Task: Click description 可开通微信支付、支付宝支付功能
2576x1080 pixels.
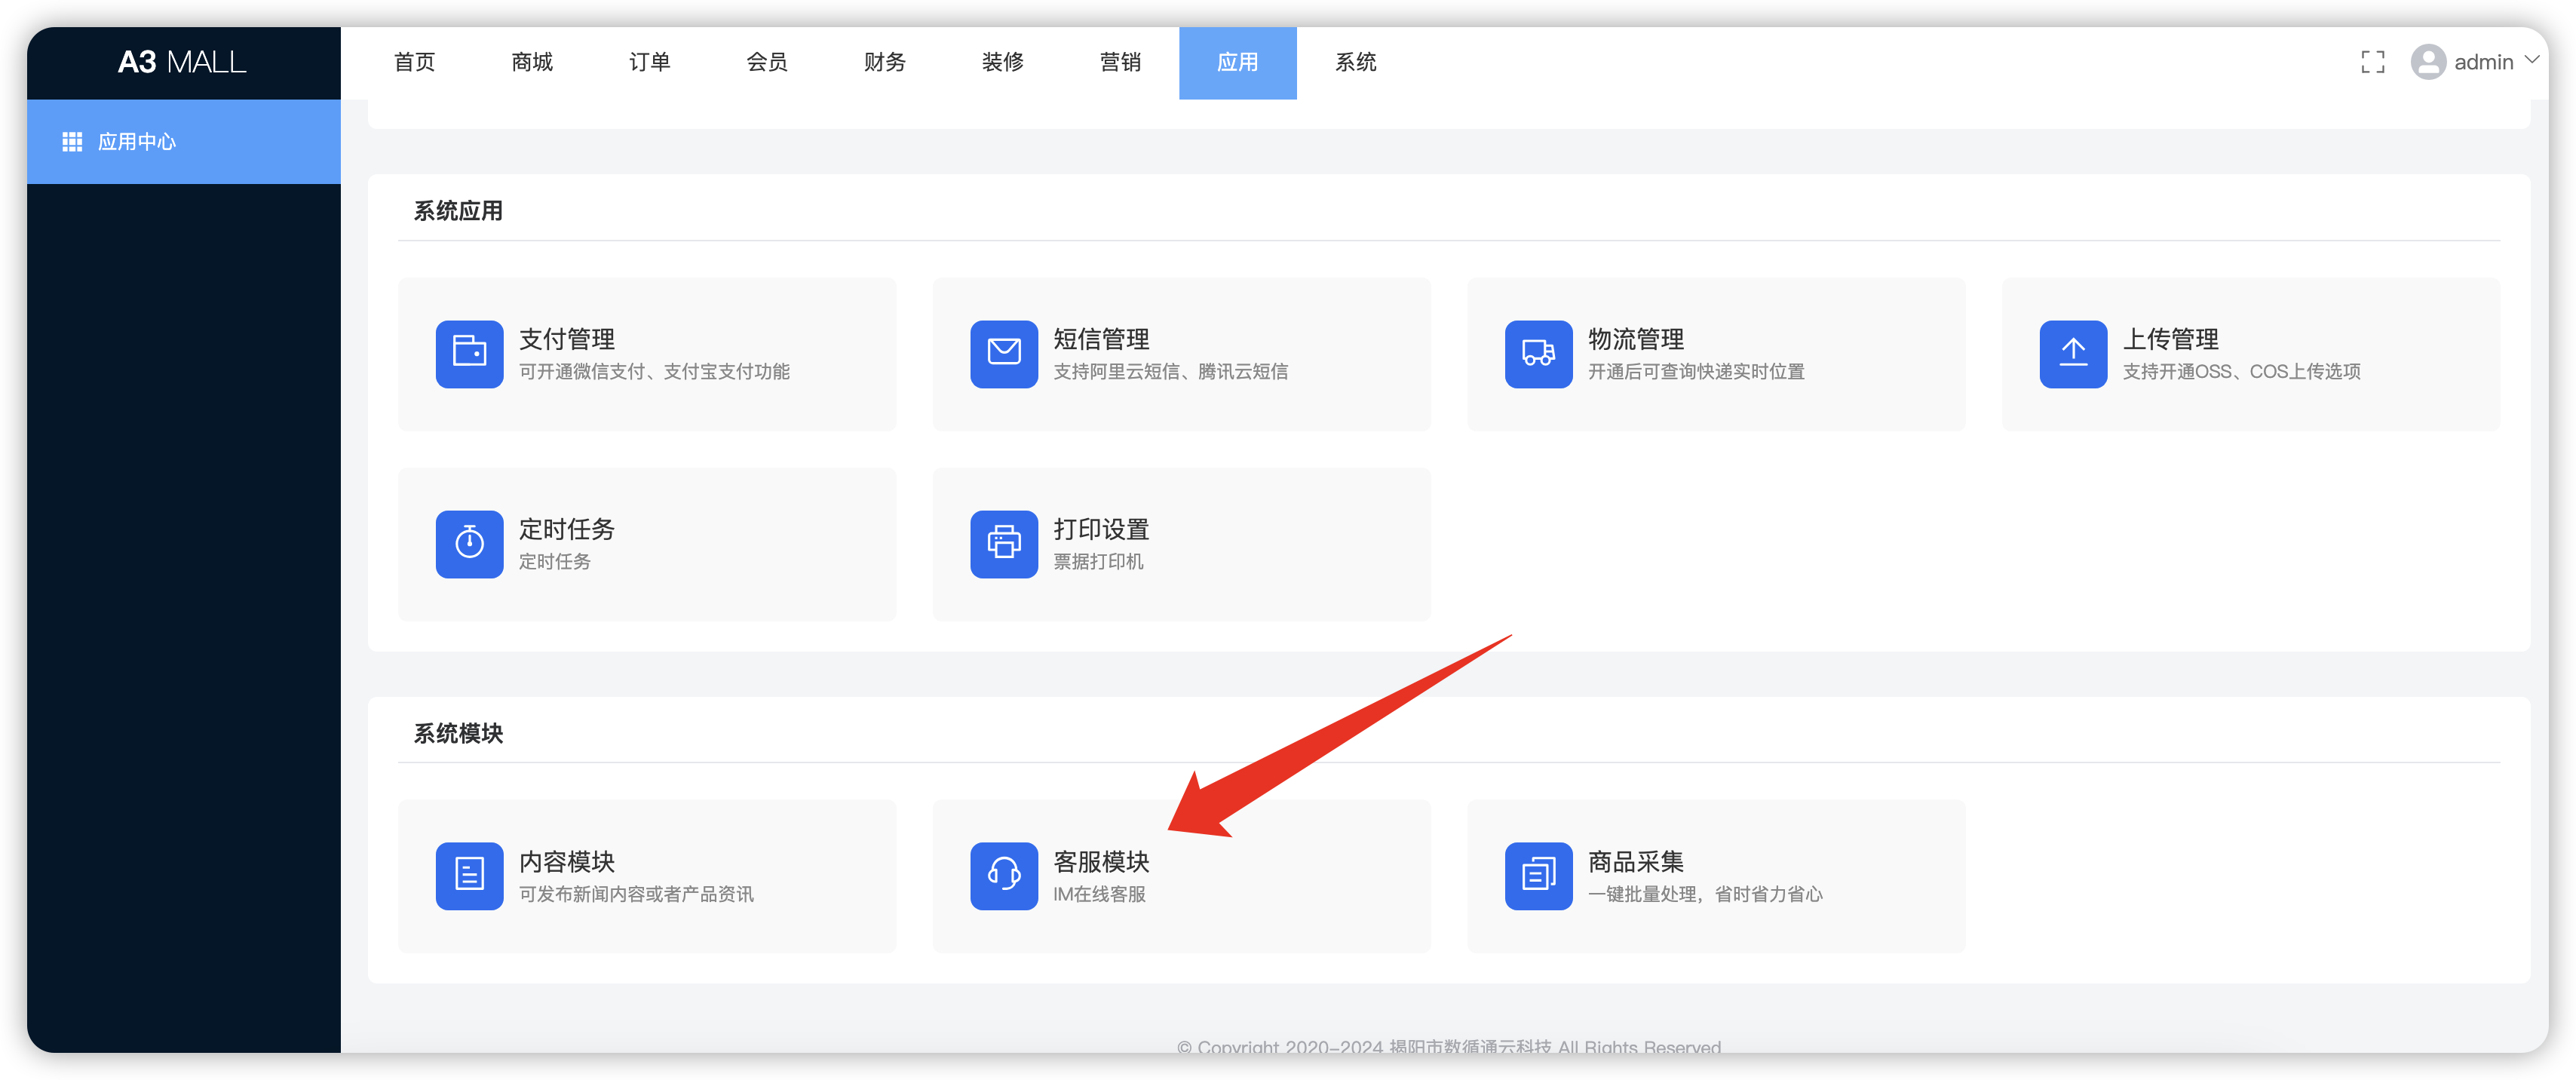Action: tap(654, 372)
